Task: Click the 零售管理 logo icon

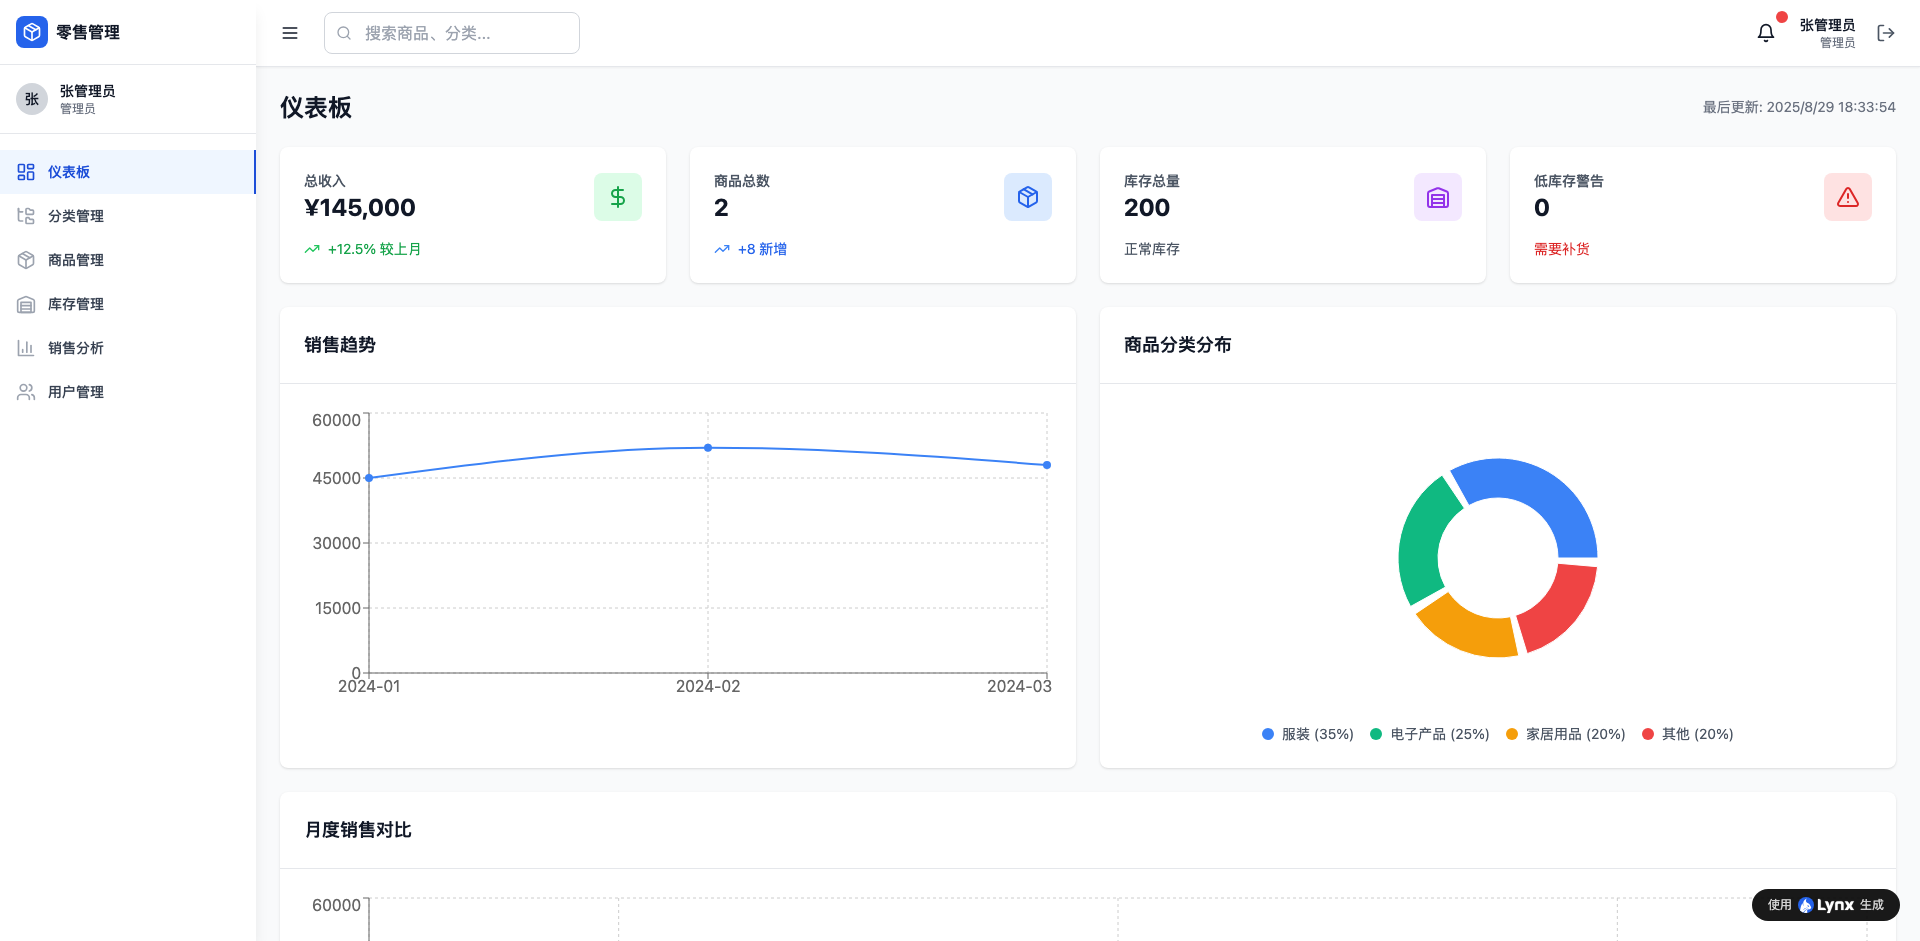Action: pyautogui.click(x=32, y=32)
